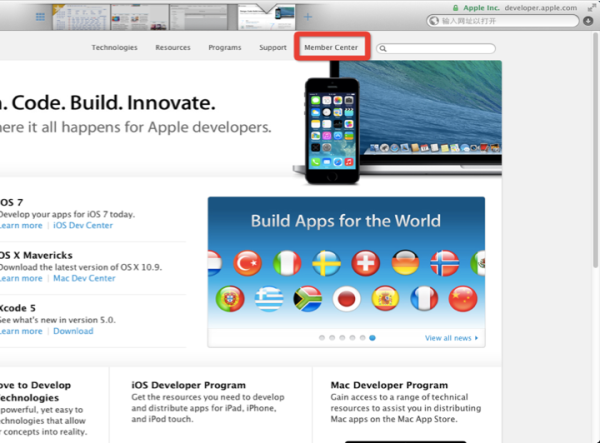Open the tab overview grid icon
Screen dimensions: 600x443
40,17
